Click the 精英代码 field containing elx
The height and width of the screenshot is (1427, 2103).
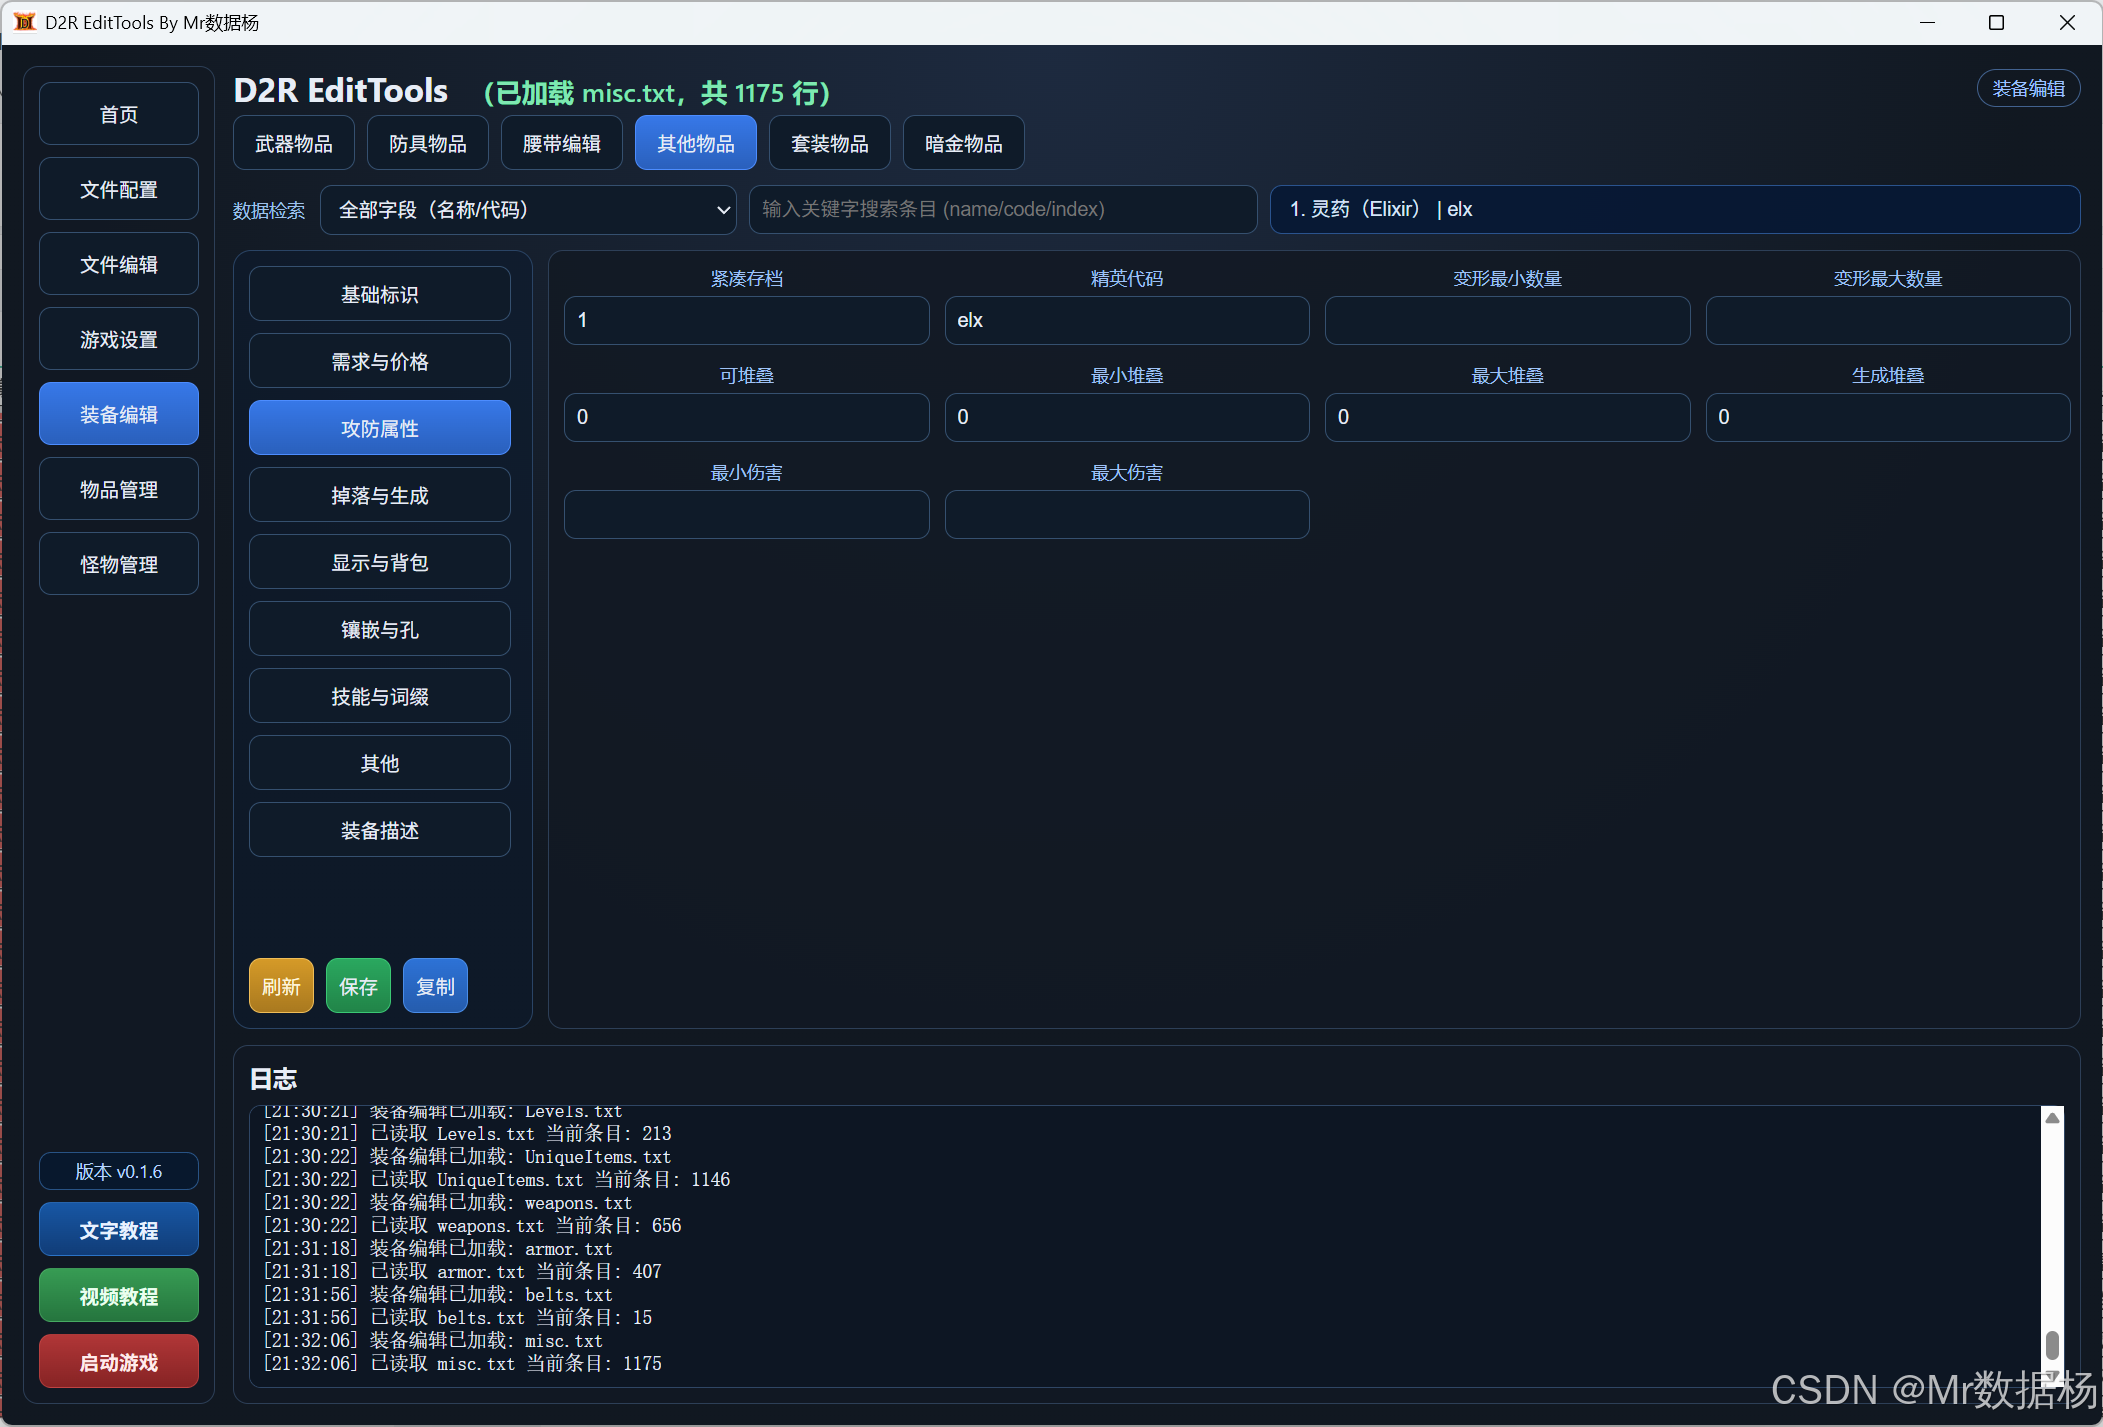[1126, 321]
